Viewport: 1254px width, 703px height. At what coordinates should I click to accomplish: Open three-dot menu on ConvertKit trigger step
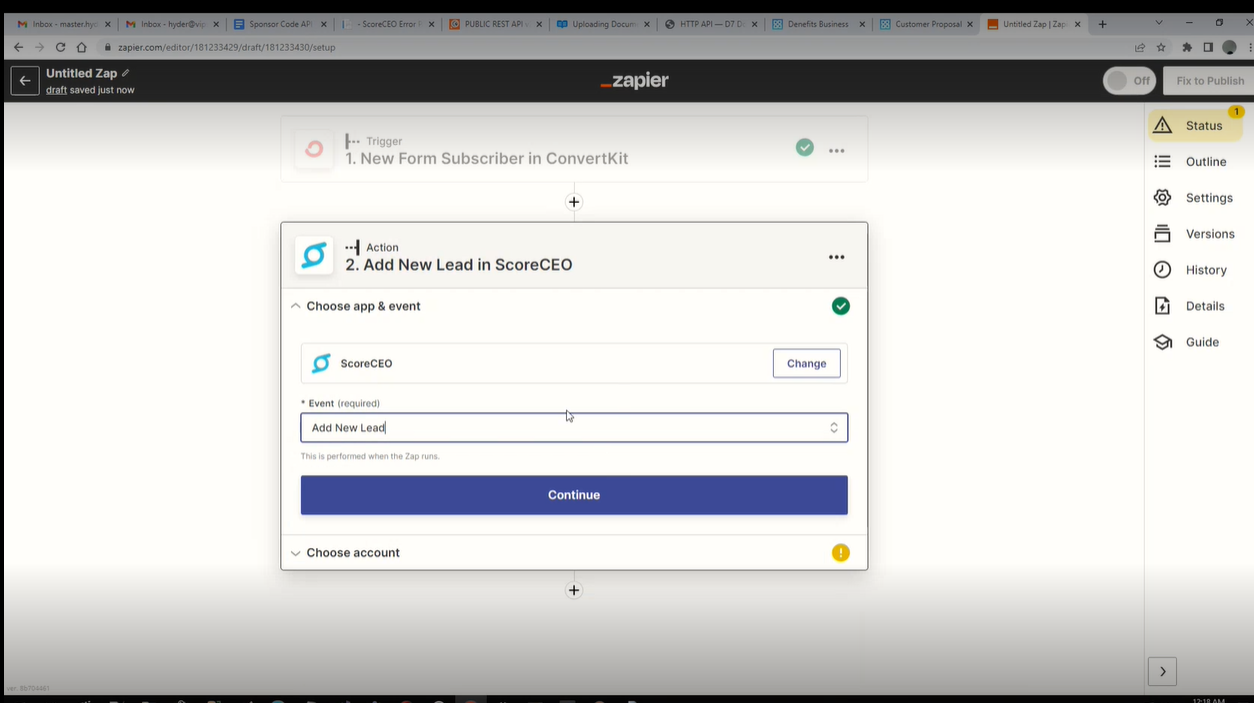(x=837, y=151)
